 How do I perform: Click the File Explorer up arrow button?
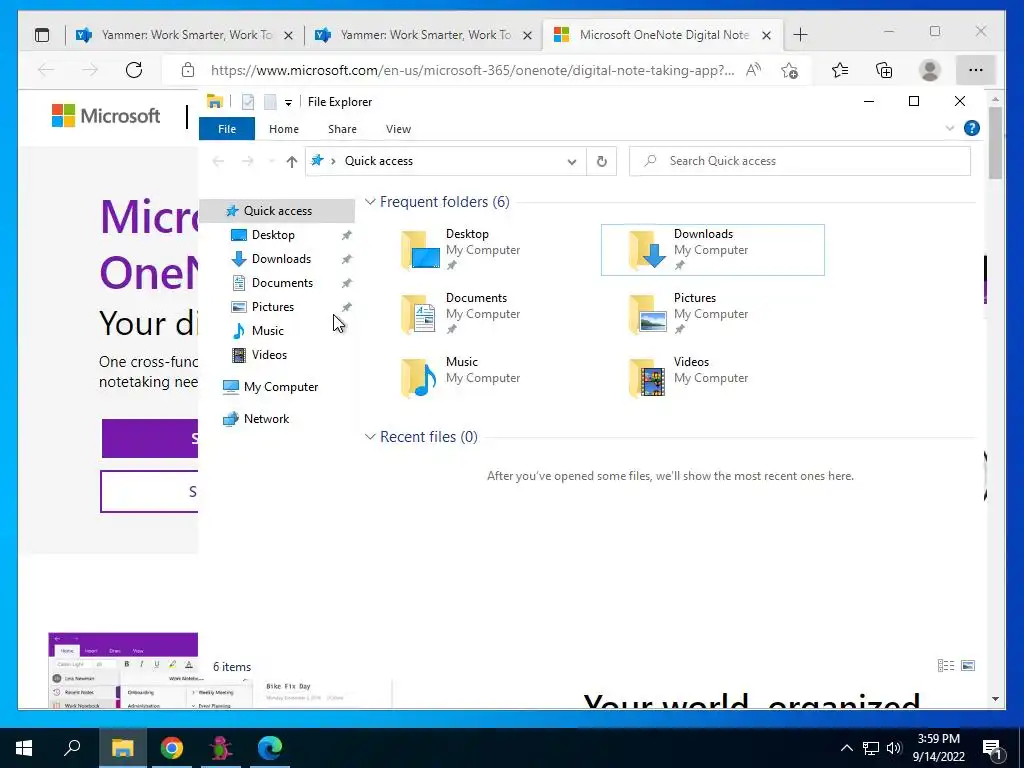tap(292, 161)
